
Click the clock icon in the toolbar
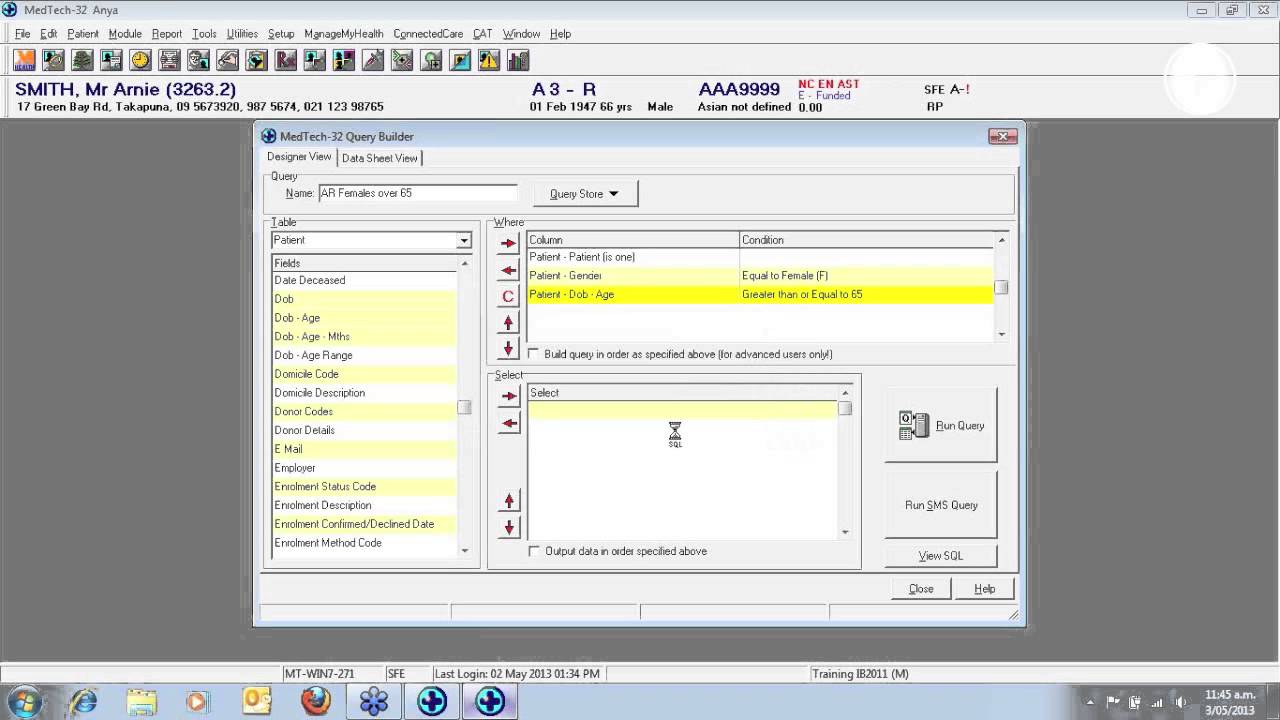[140, 60]
